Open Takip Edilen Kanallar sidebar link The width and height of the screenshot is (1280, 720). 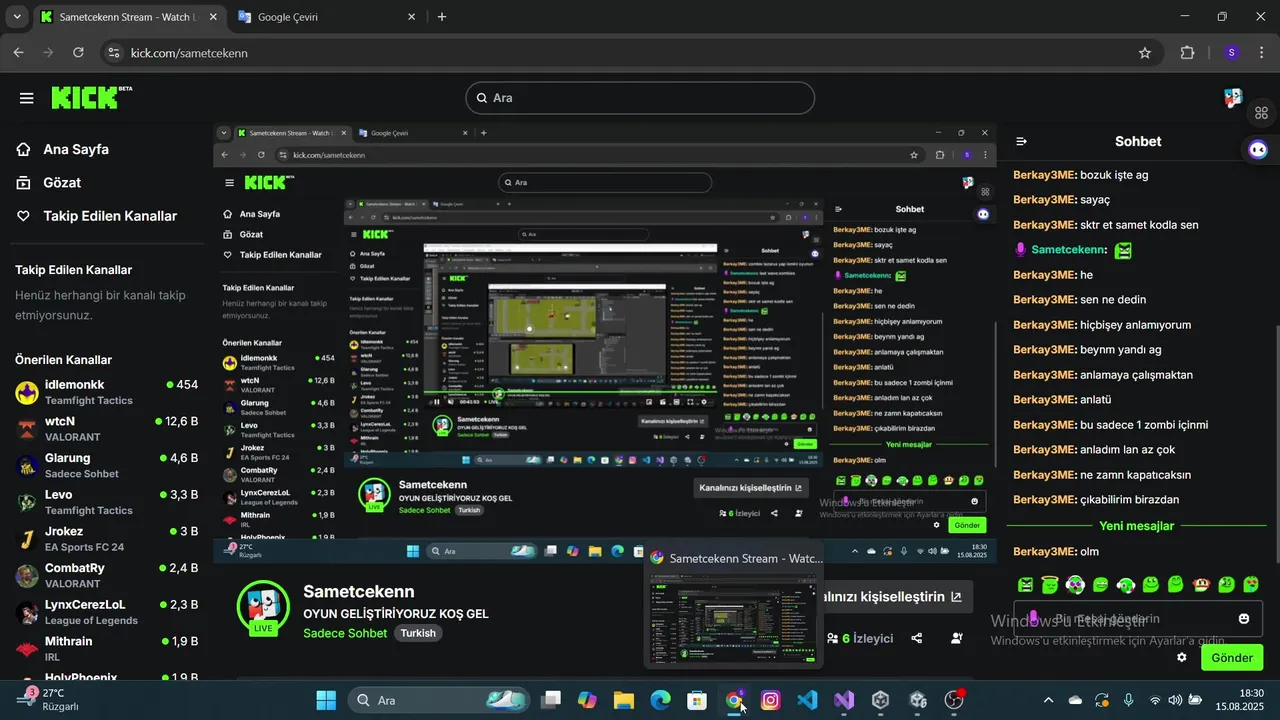(x=96, y=216)
